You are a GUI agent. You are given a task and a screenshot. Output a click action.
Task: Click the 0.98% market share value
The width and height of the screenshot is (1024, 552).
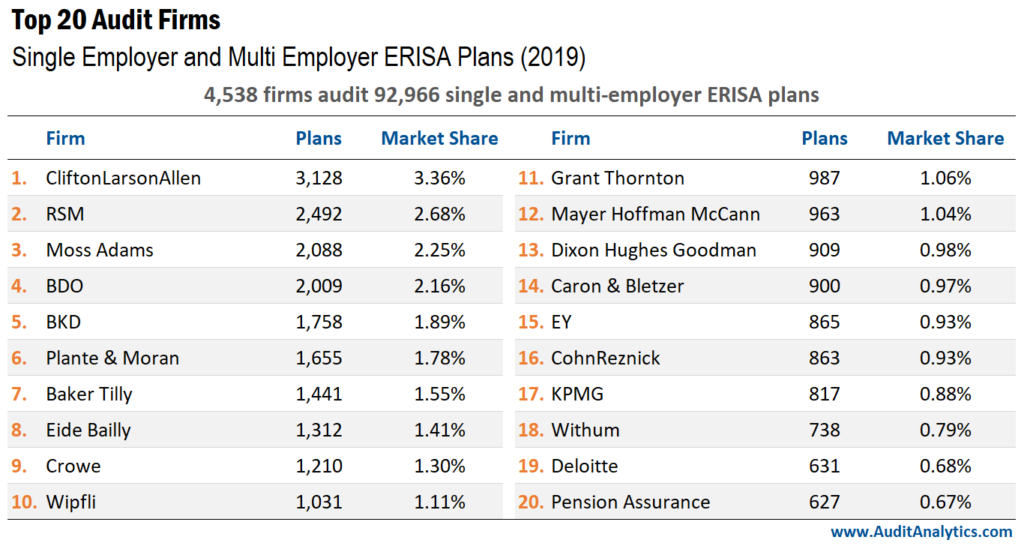point(946,250)
